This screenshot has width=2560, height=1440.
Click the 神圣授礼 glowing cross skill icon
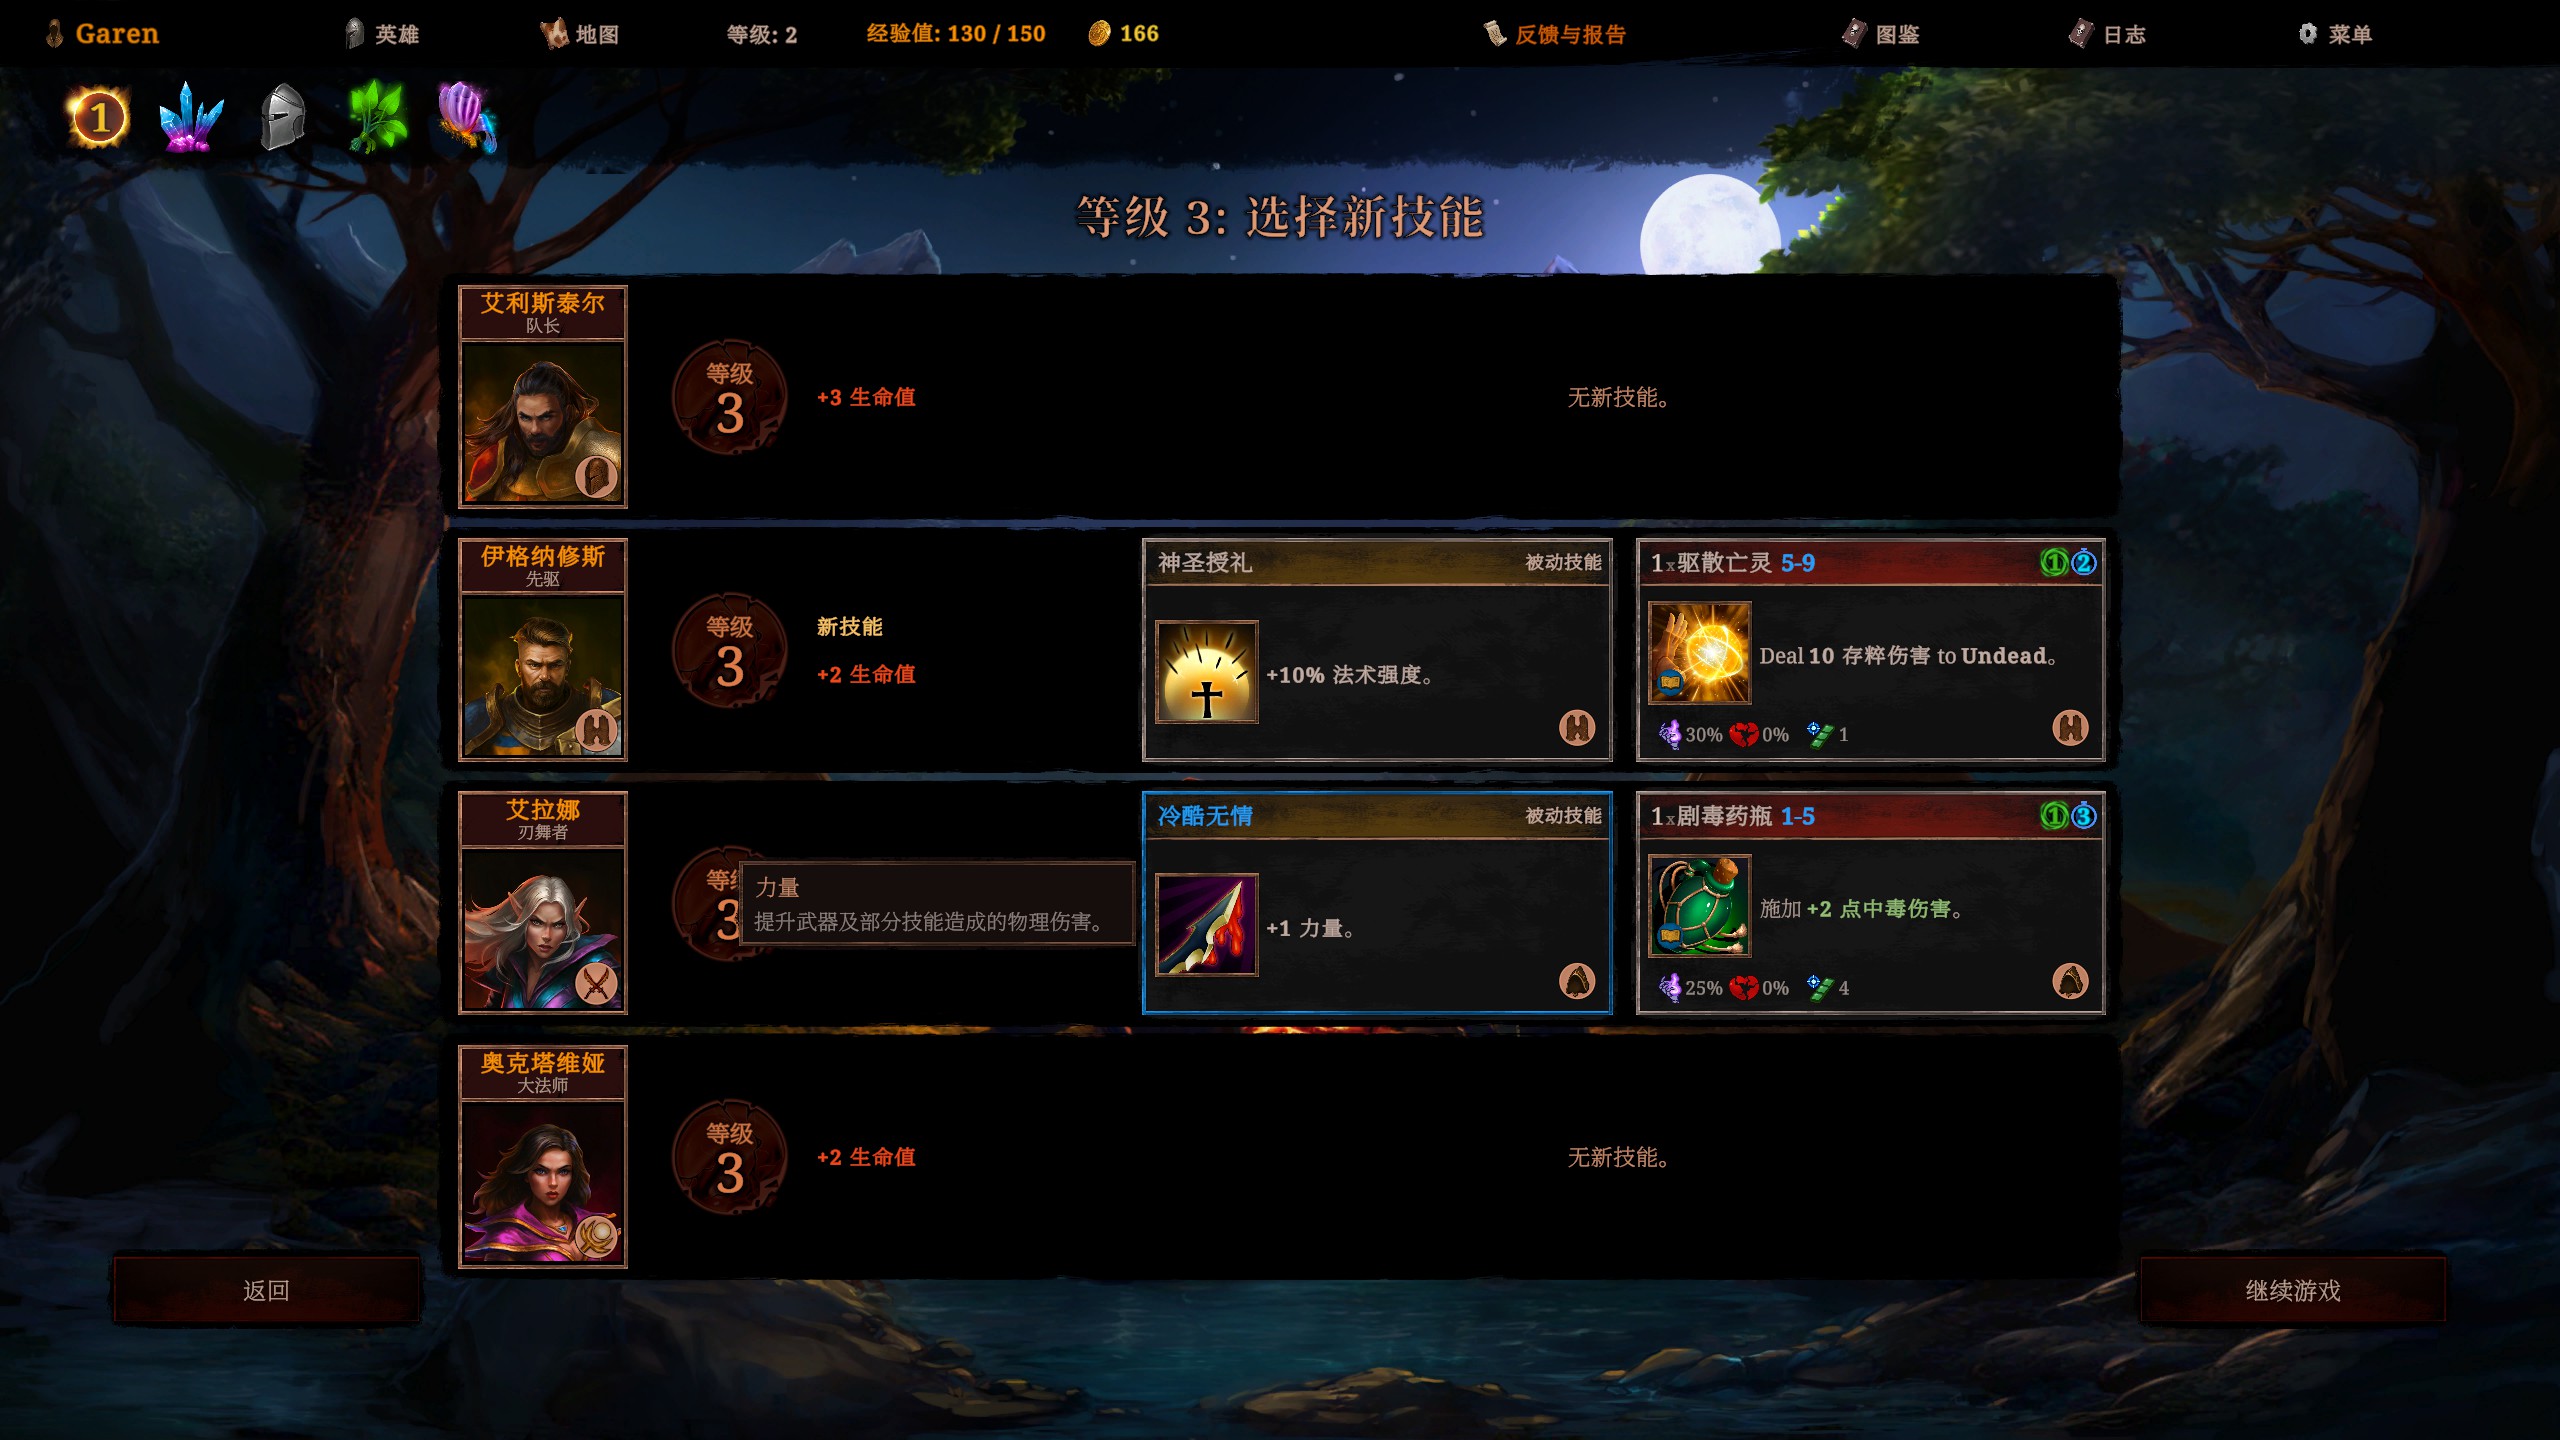tap(1206, 671)
